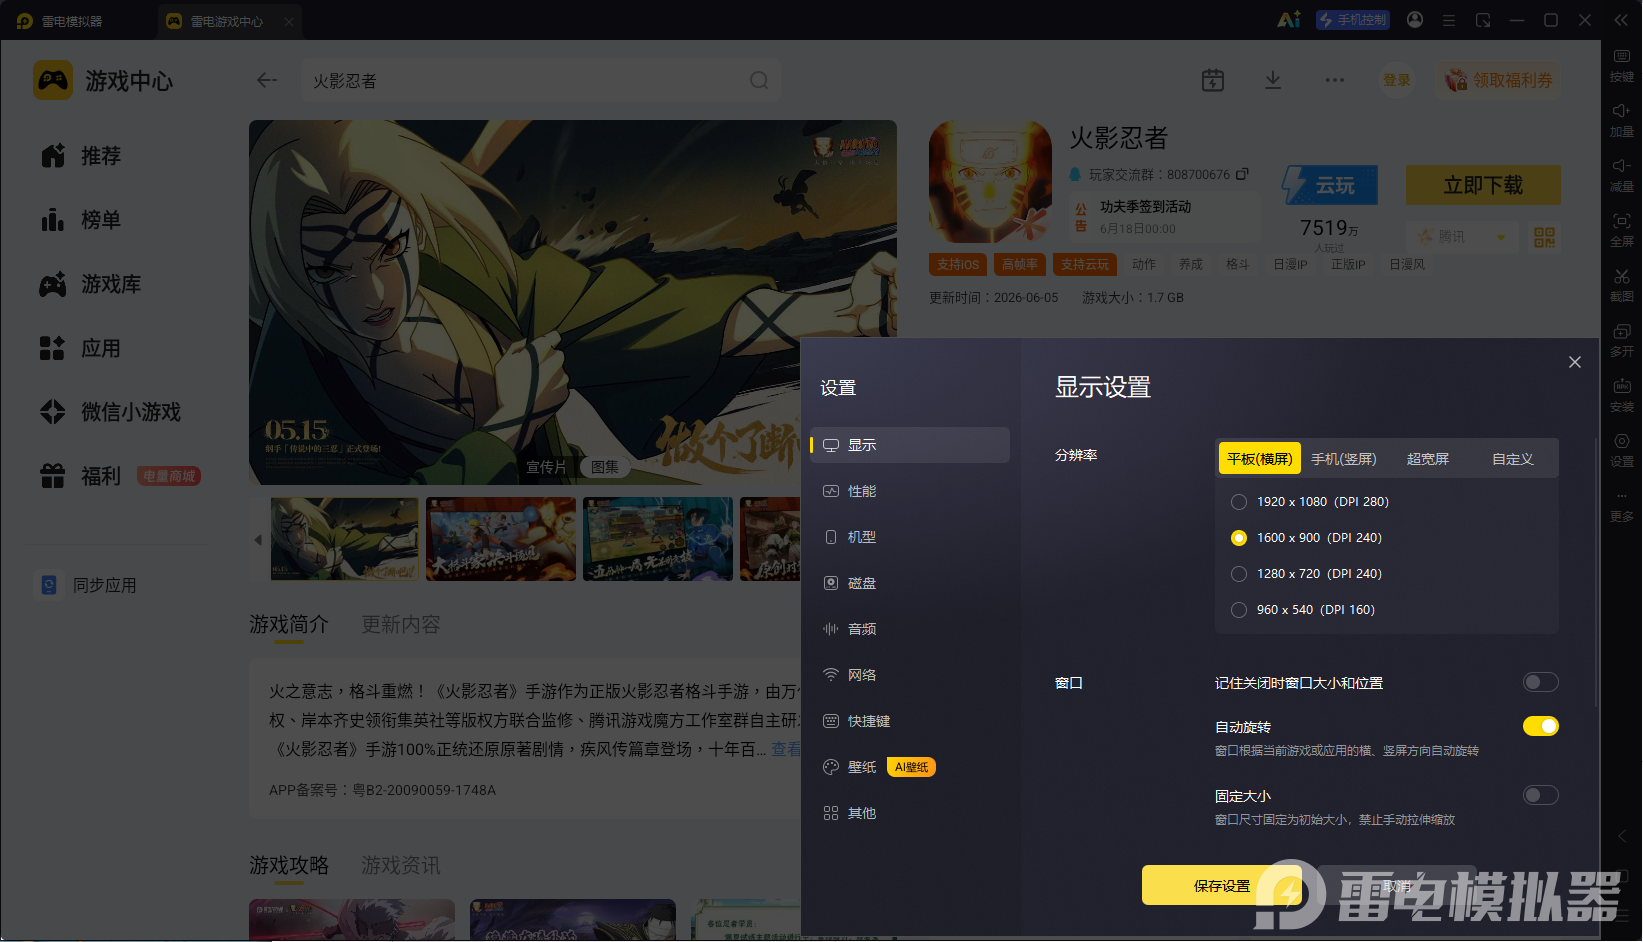Screen dimensions: 1643x942
Task: Copy the player group number 808700676
Action: click(1242, 174)
